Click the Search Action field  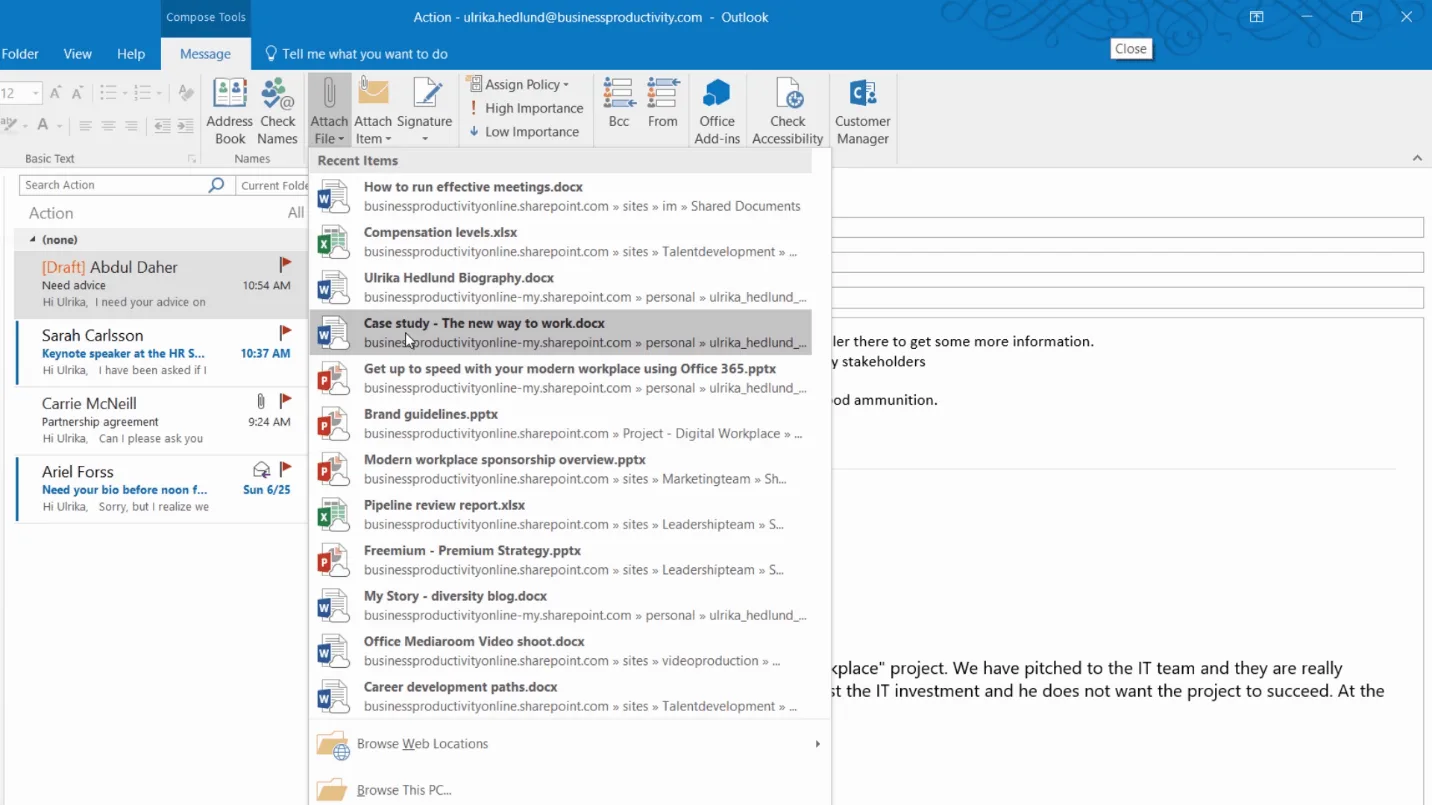(x=114, y=185)
